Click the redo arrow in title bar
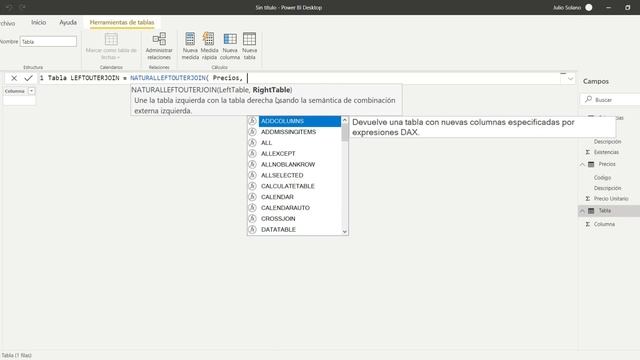 coord(22,7)
